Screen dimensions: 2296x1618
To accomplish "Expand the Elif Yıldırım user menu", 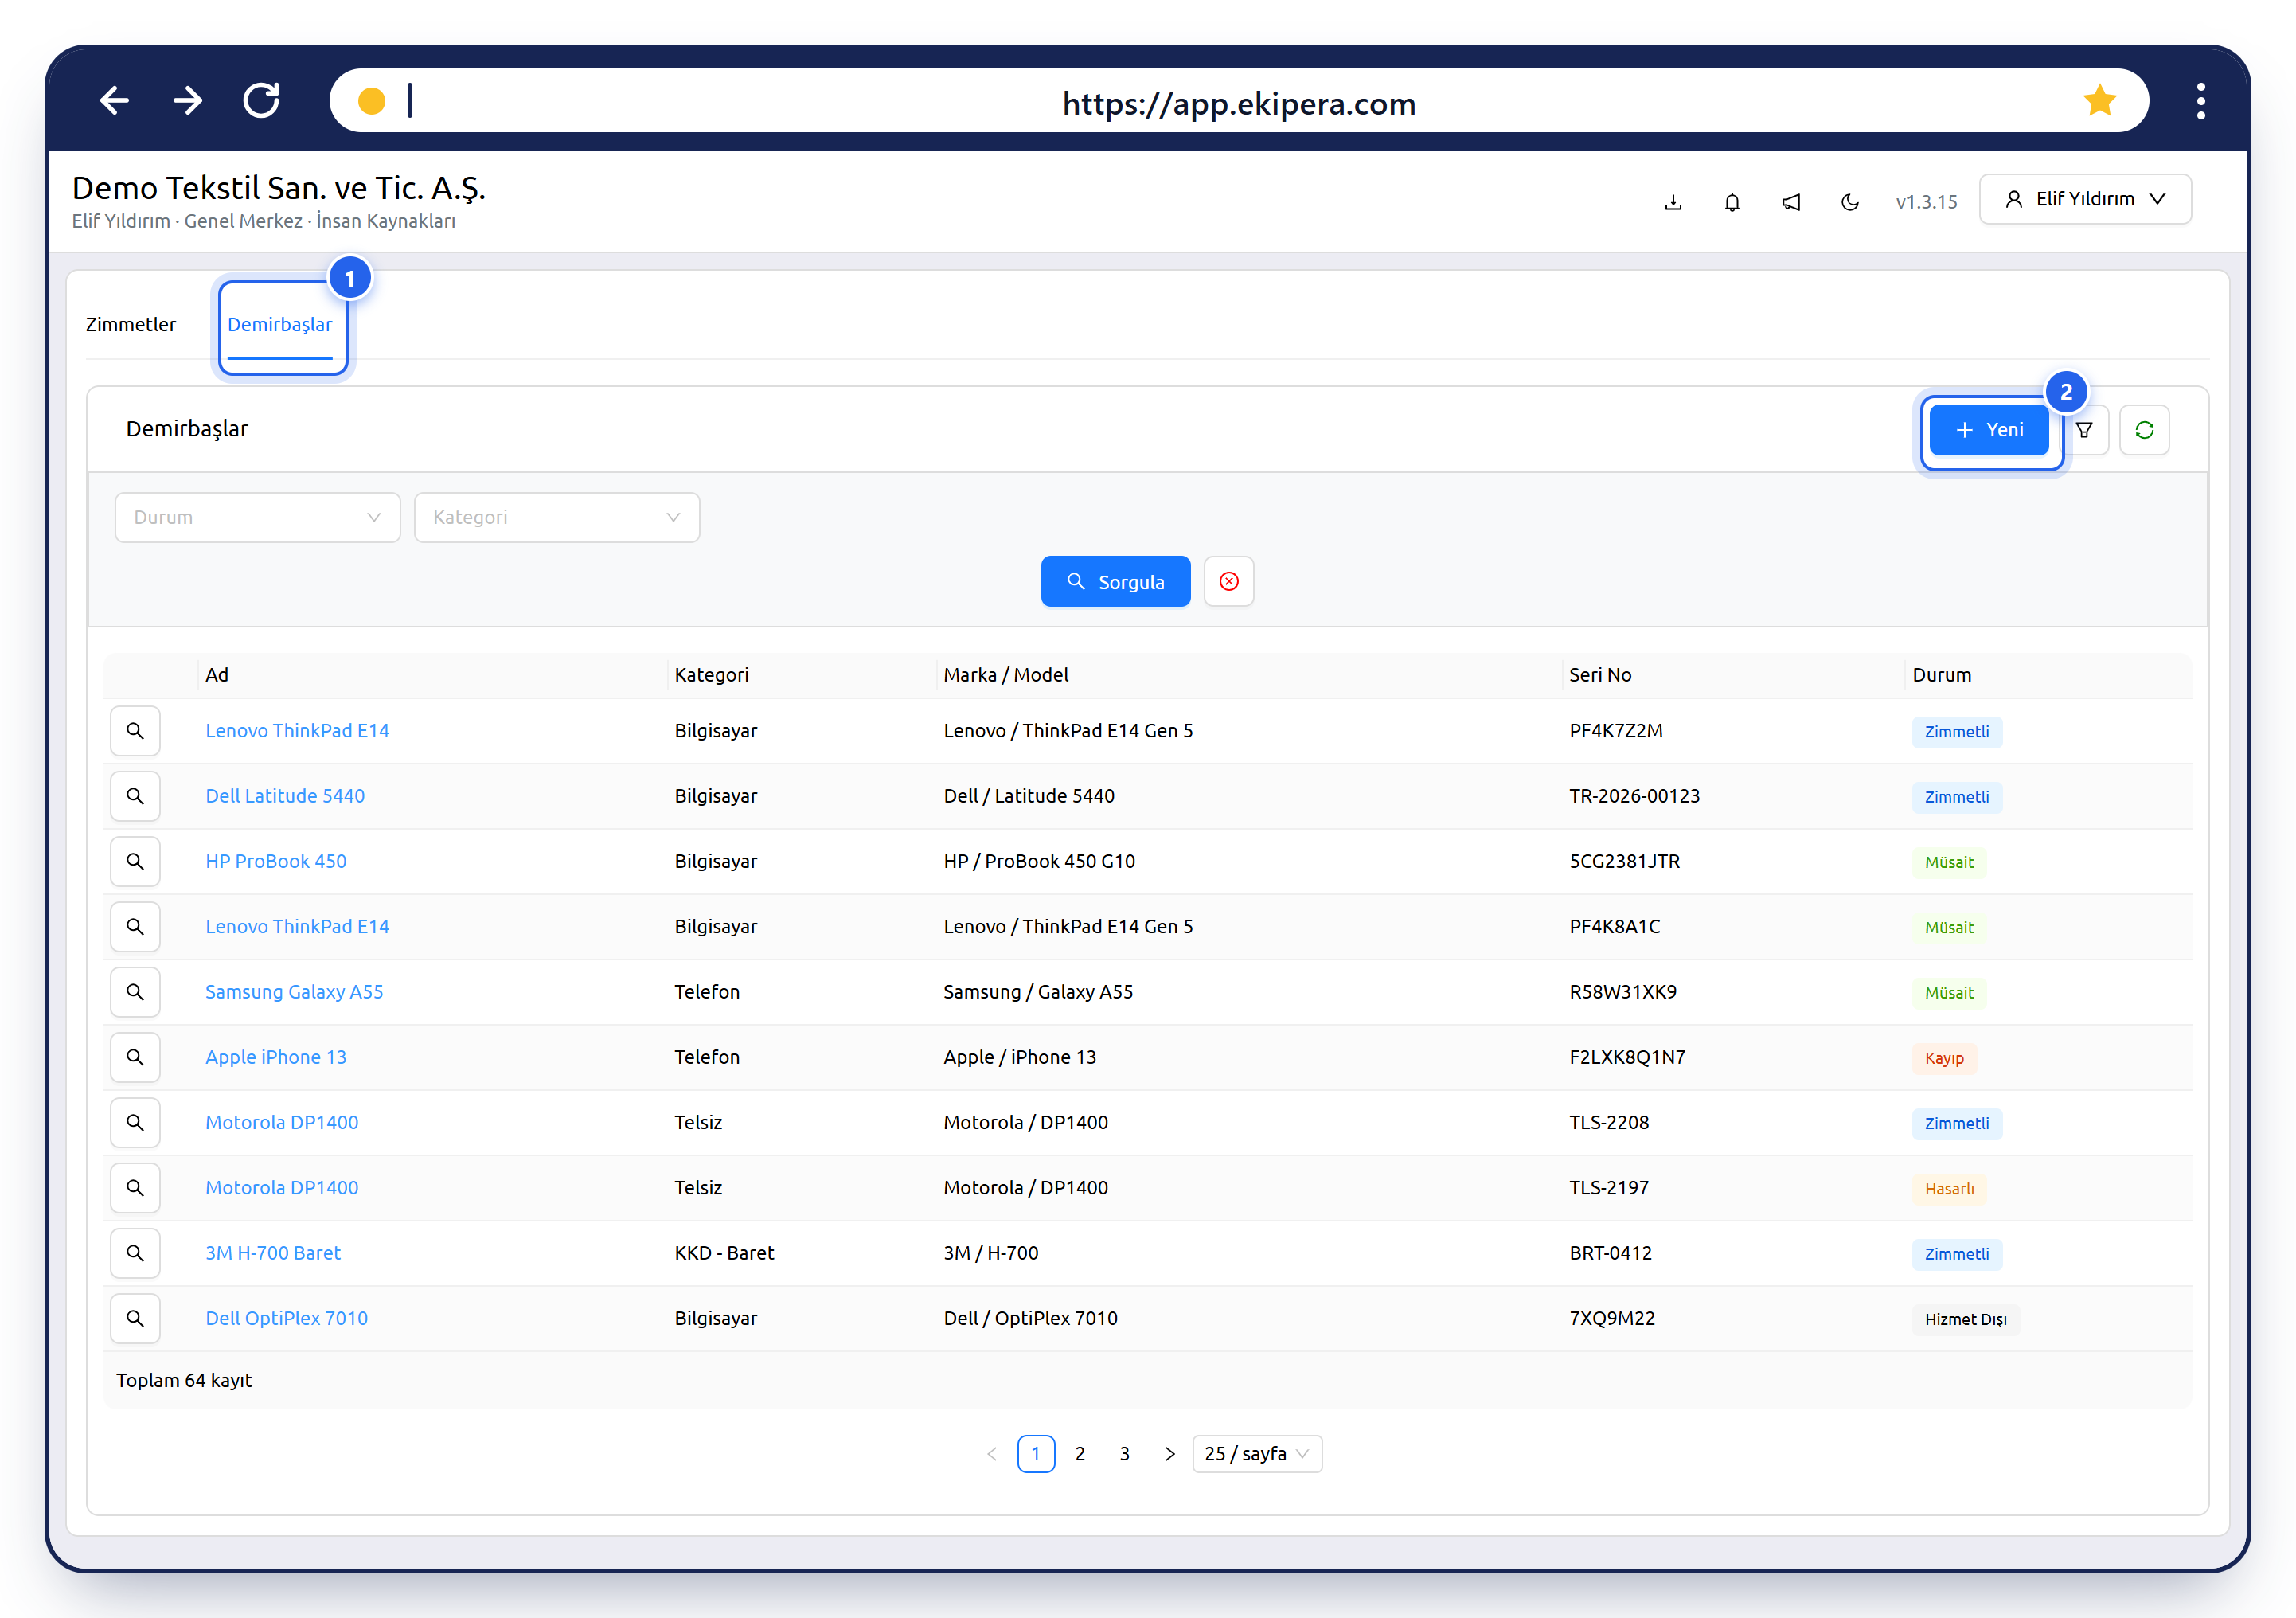I will (2085, 199).
